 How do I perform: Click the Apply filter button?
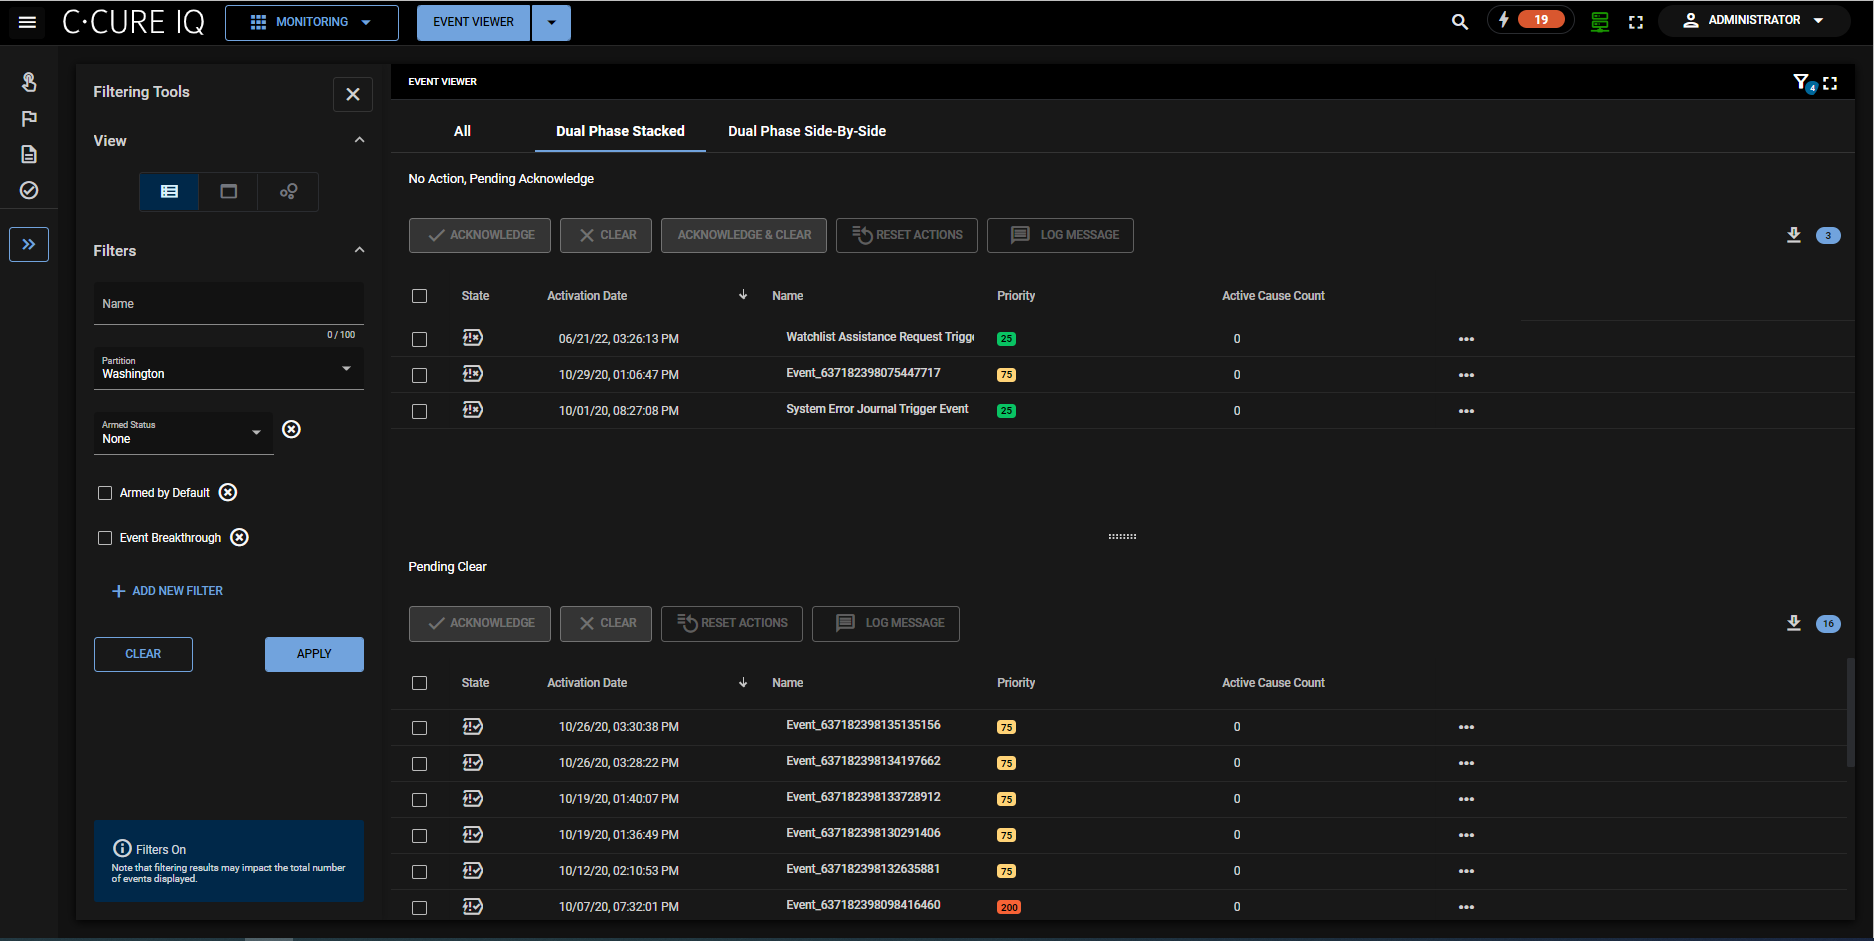click(314, 654)
